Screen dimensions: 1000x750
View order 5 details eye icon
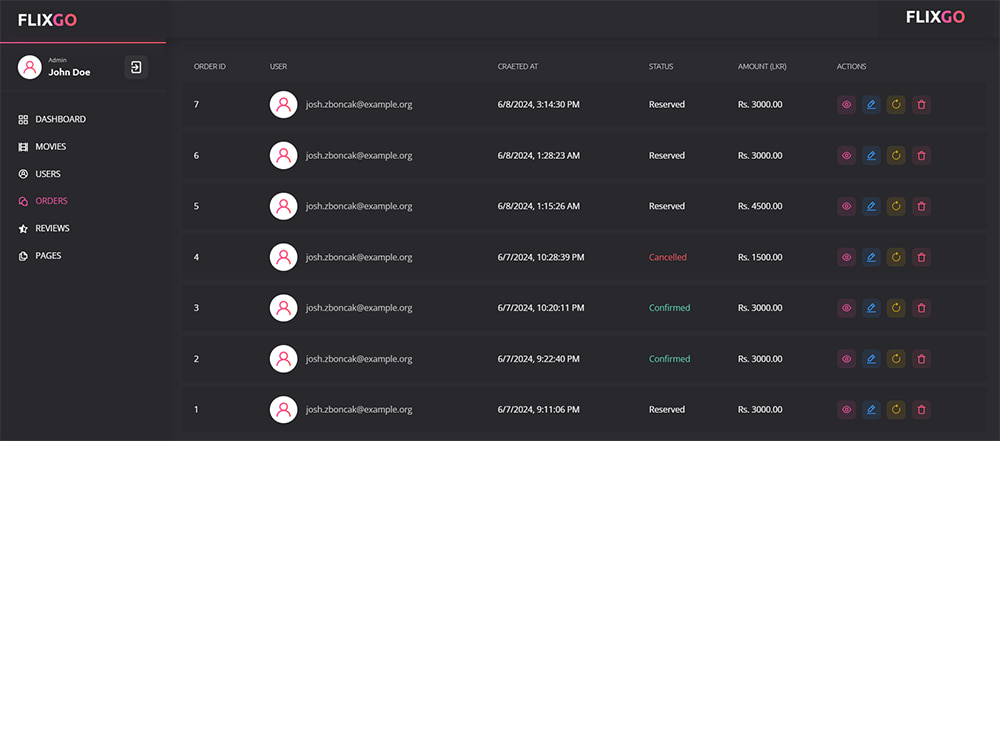point(846,206)
